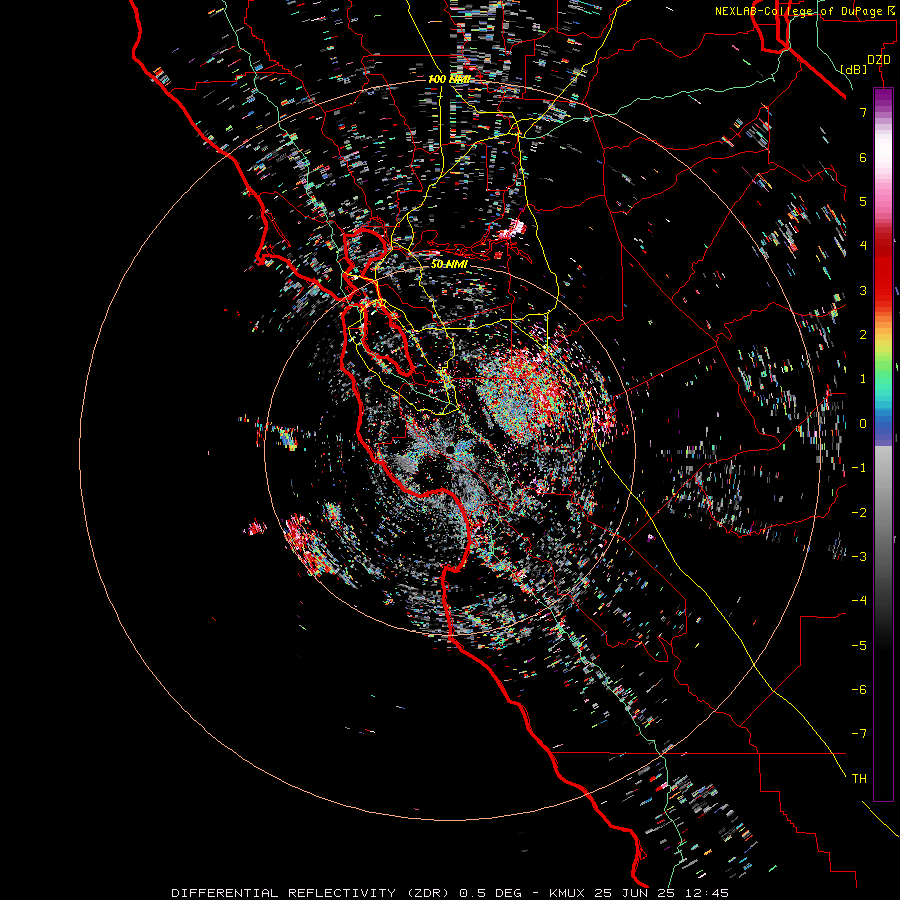Click the -5 dB scale value
The image size is (900, 900).
coord(859,646)
